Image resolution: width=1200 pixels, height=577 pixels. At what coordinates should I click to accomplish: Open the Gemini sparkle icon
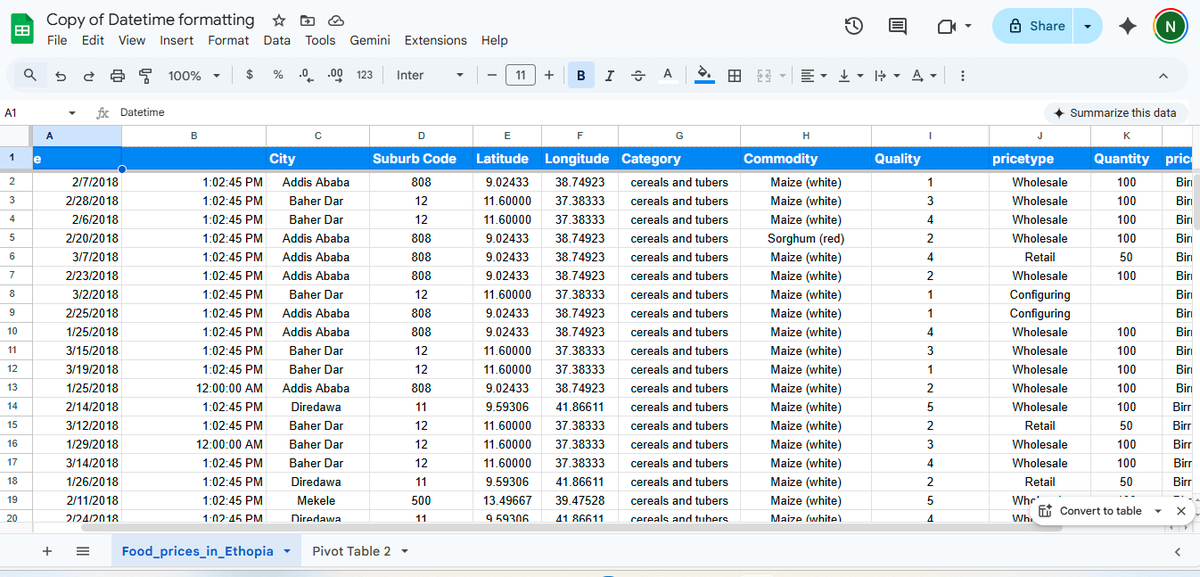click(1128, 27)
